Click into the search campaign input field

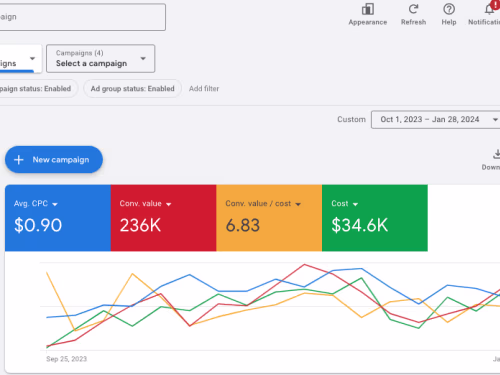(x=82, y=17)
